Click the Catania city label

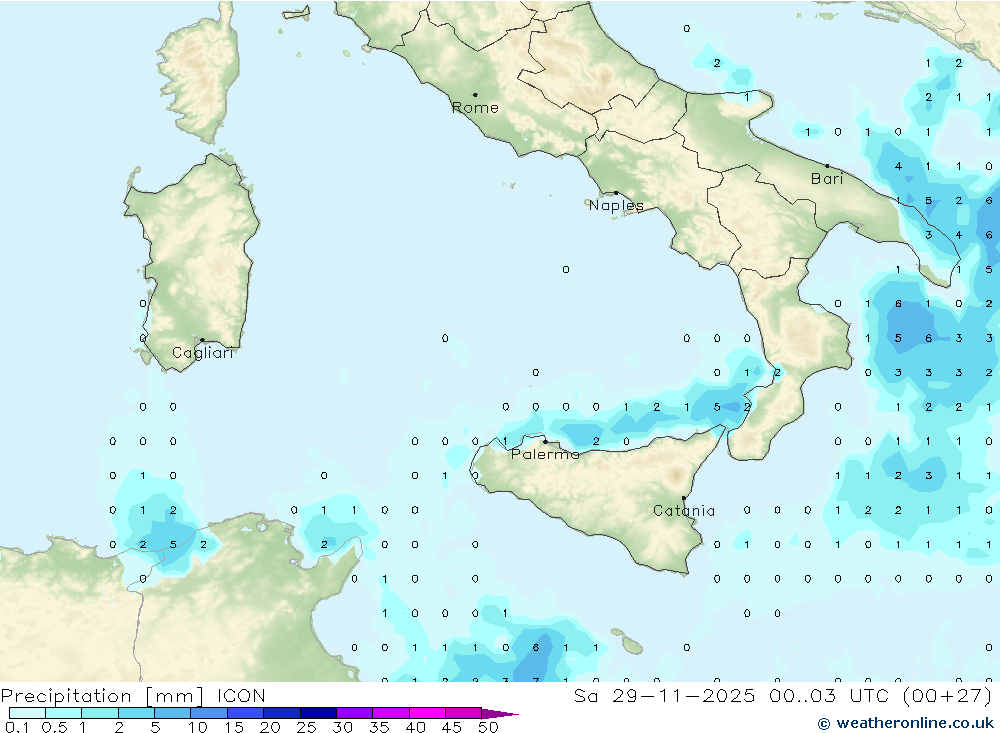(x=684, y=510)
